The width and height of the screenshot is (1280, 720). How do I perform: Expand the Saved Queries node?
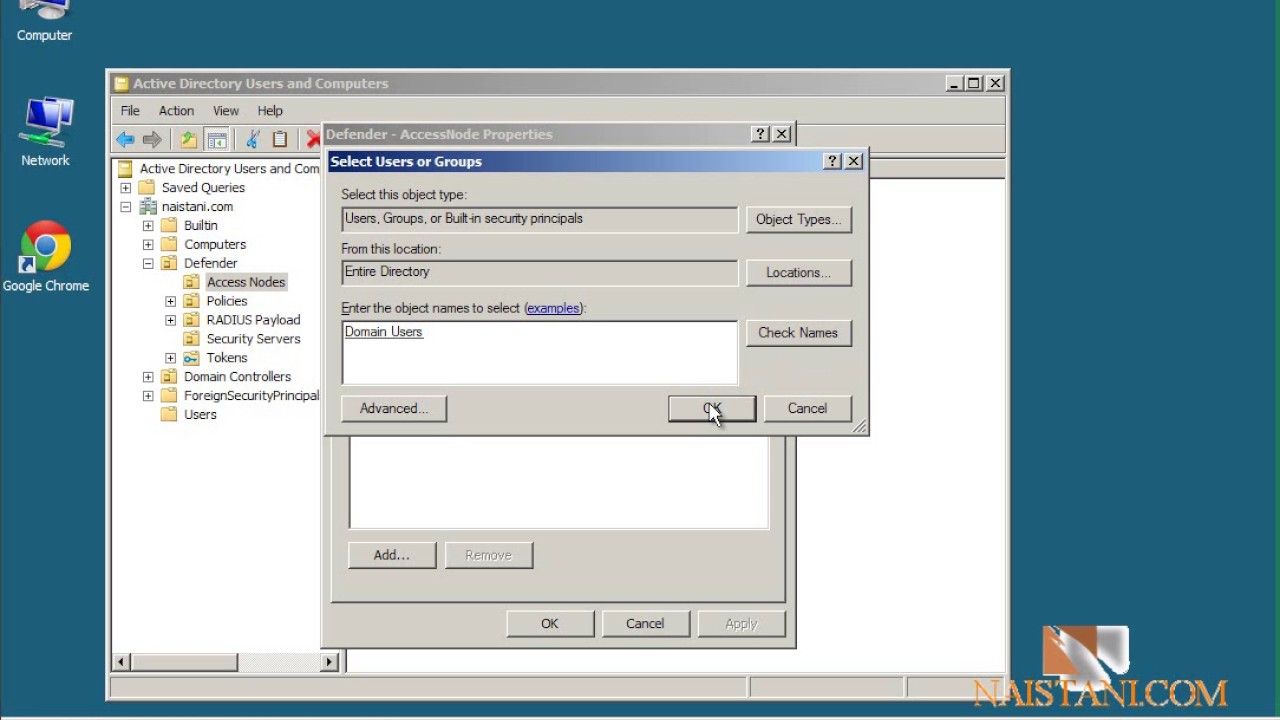(x=125, y=188)
